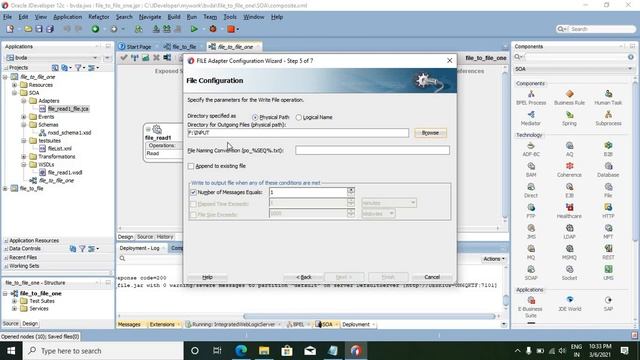Select the REST technology adapter

point(608,252)
